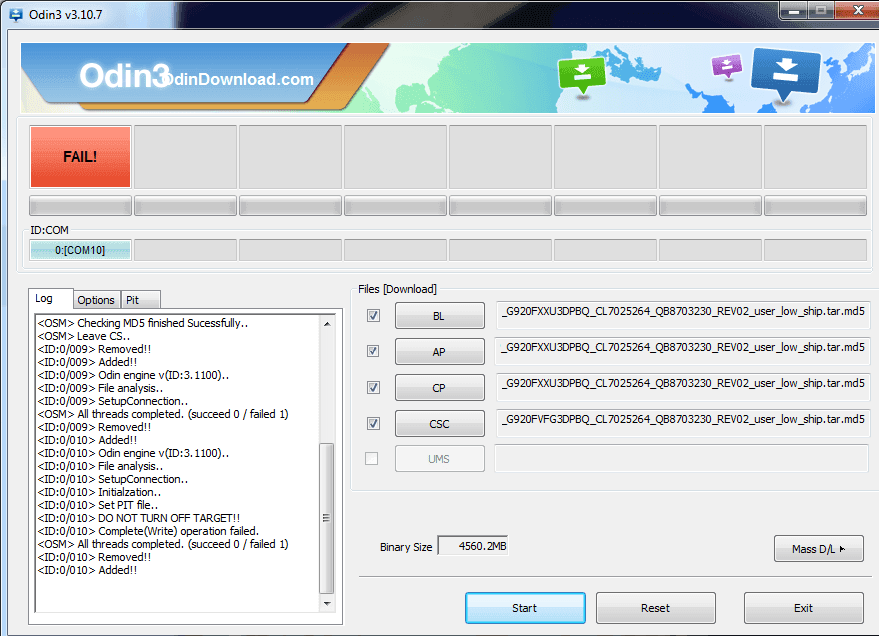Uncheck the AP file checkbox
The image size is (879, 636).
[373, 351]
